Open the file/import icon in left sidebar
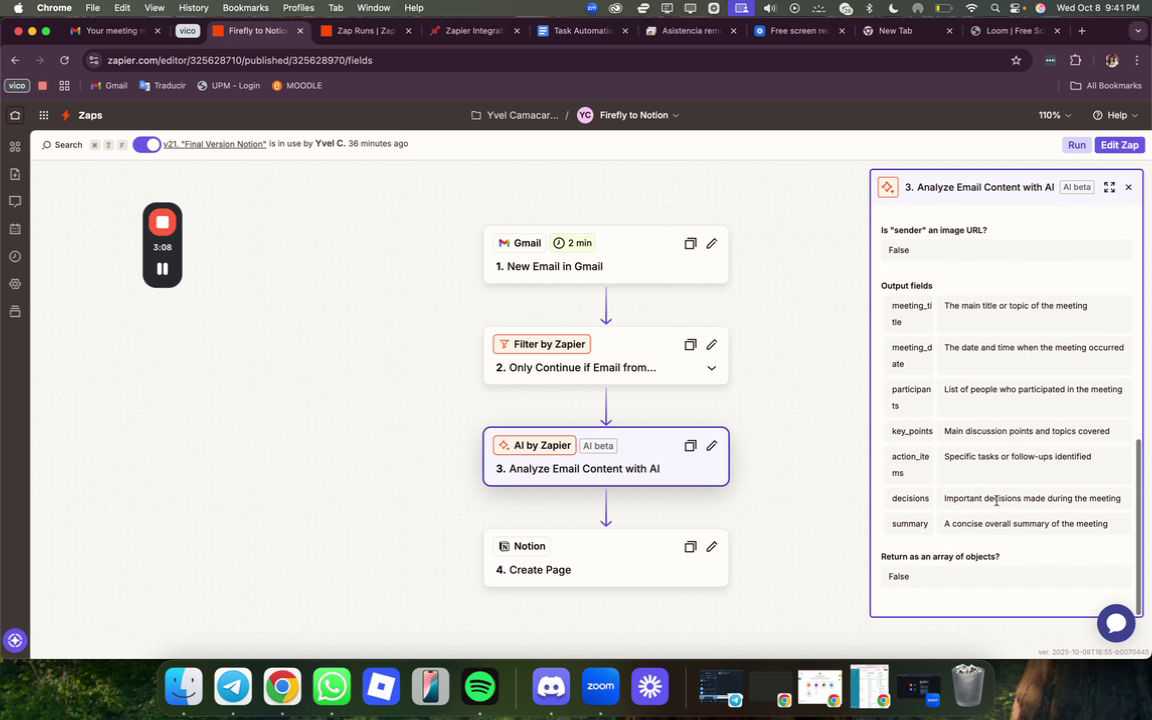Image resolution: width=1152 pixels, height=720 pixels. 15,174
